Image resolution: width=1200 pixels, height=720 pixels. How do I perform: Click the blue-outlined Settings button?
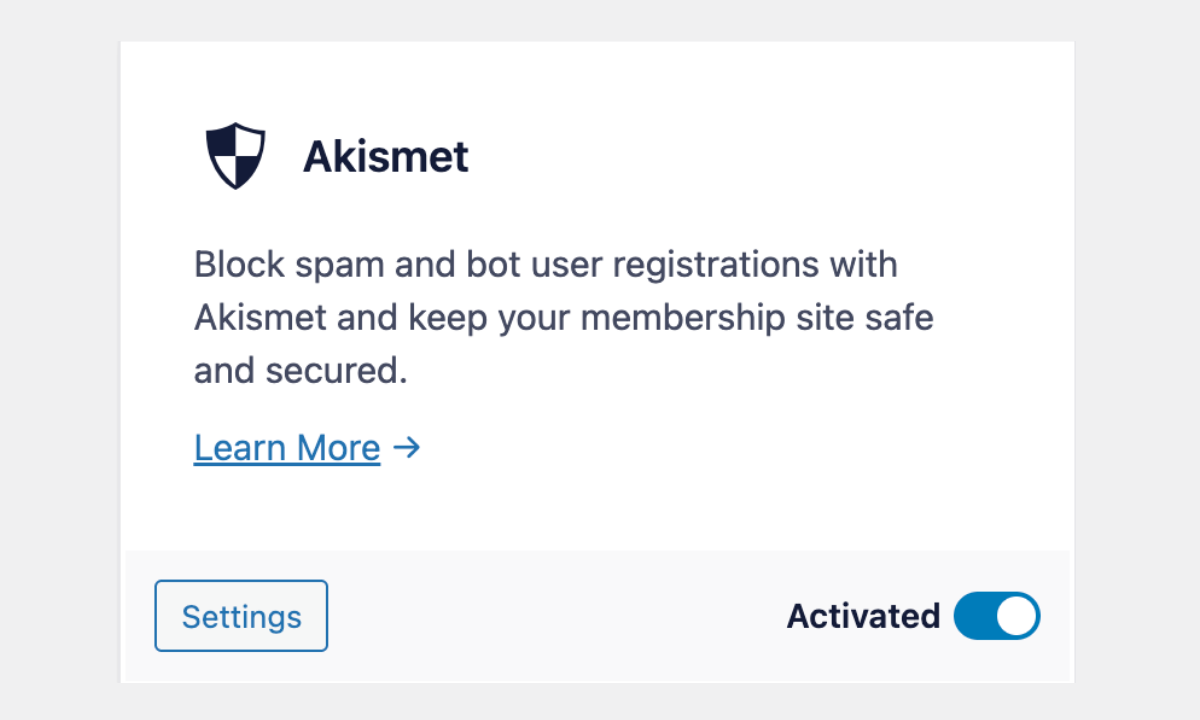[x=241, y=616]
